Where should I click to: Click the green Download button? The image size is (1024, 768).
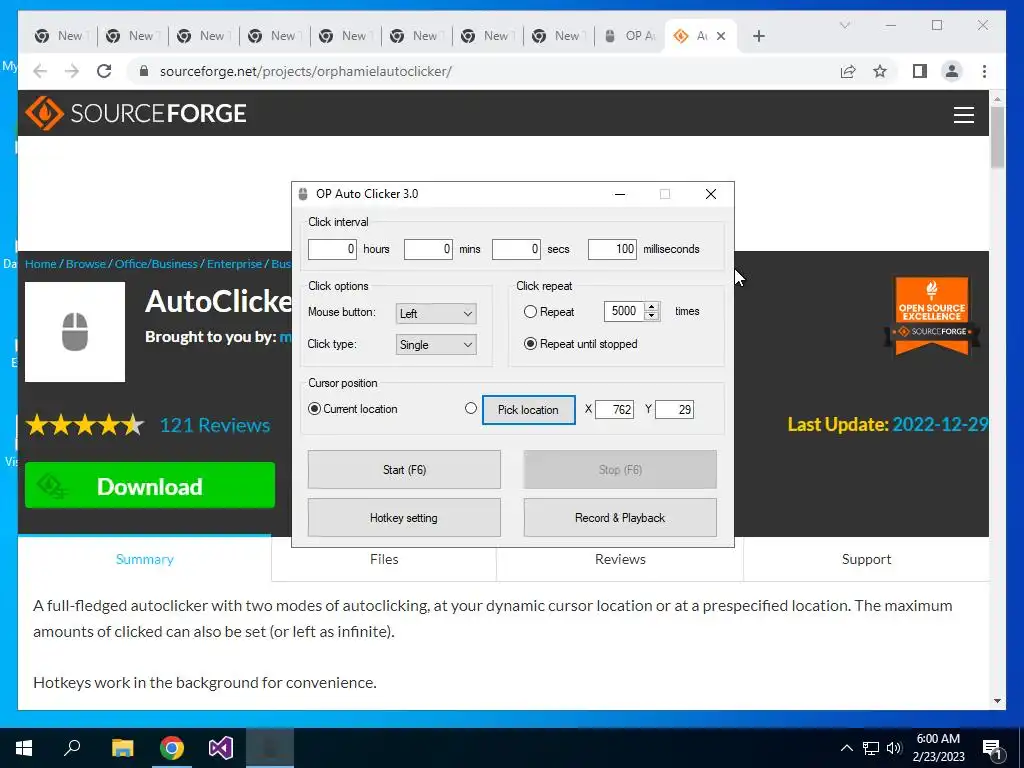tap(150, 485)
